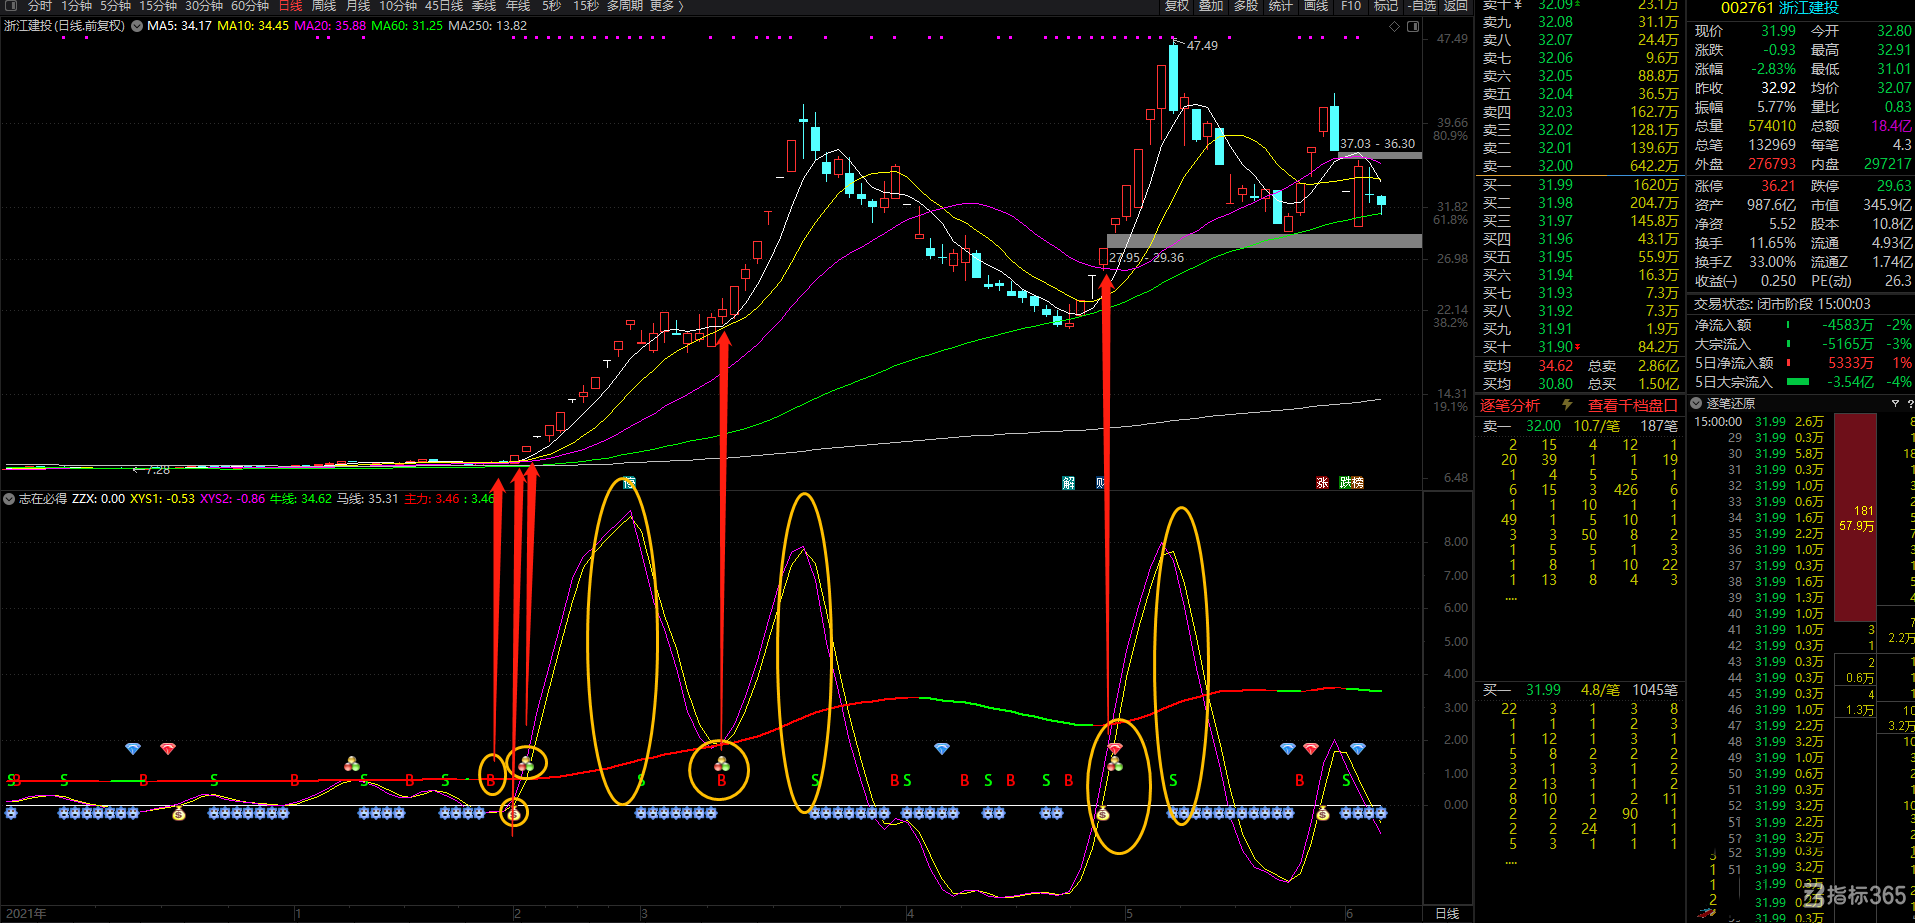Click the gray gap bar labeled 27.95 - 29.36

[x=1264, y=241]
